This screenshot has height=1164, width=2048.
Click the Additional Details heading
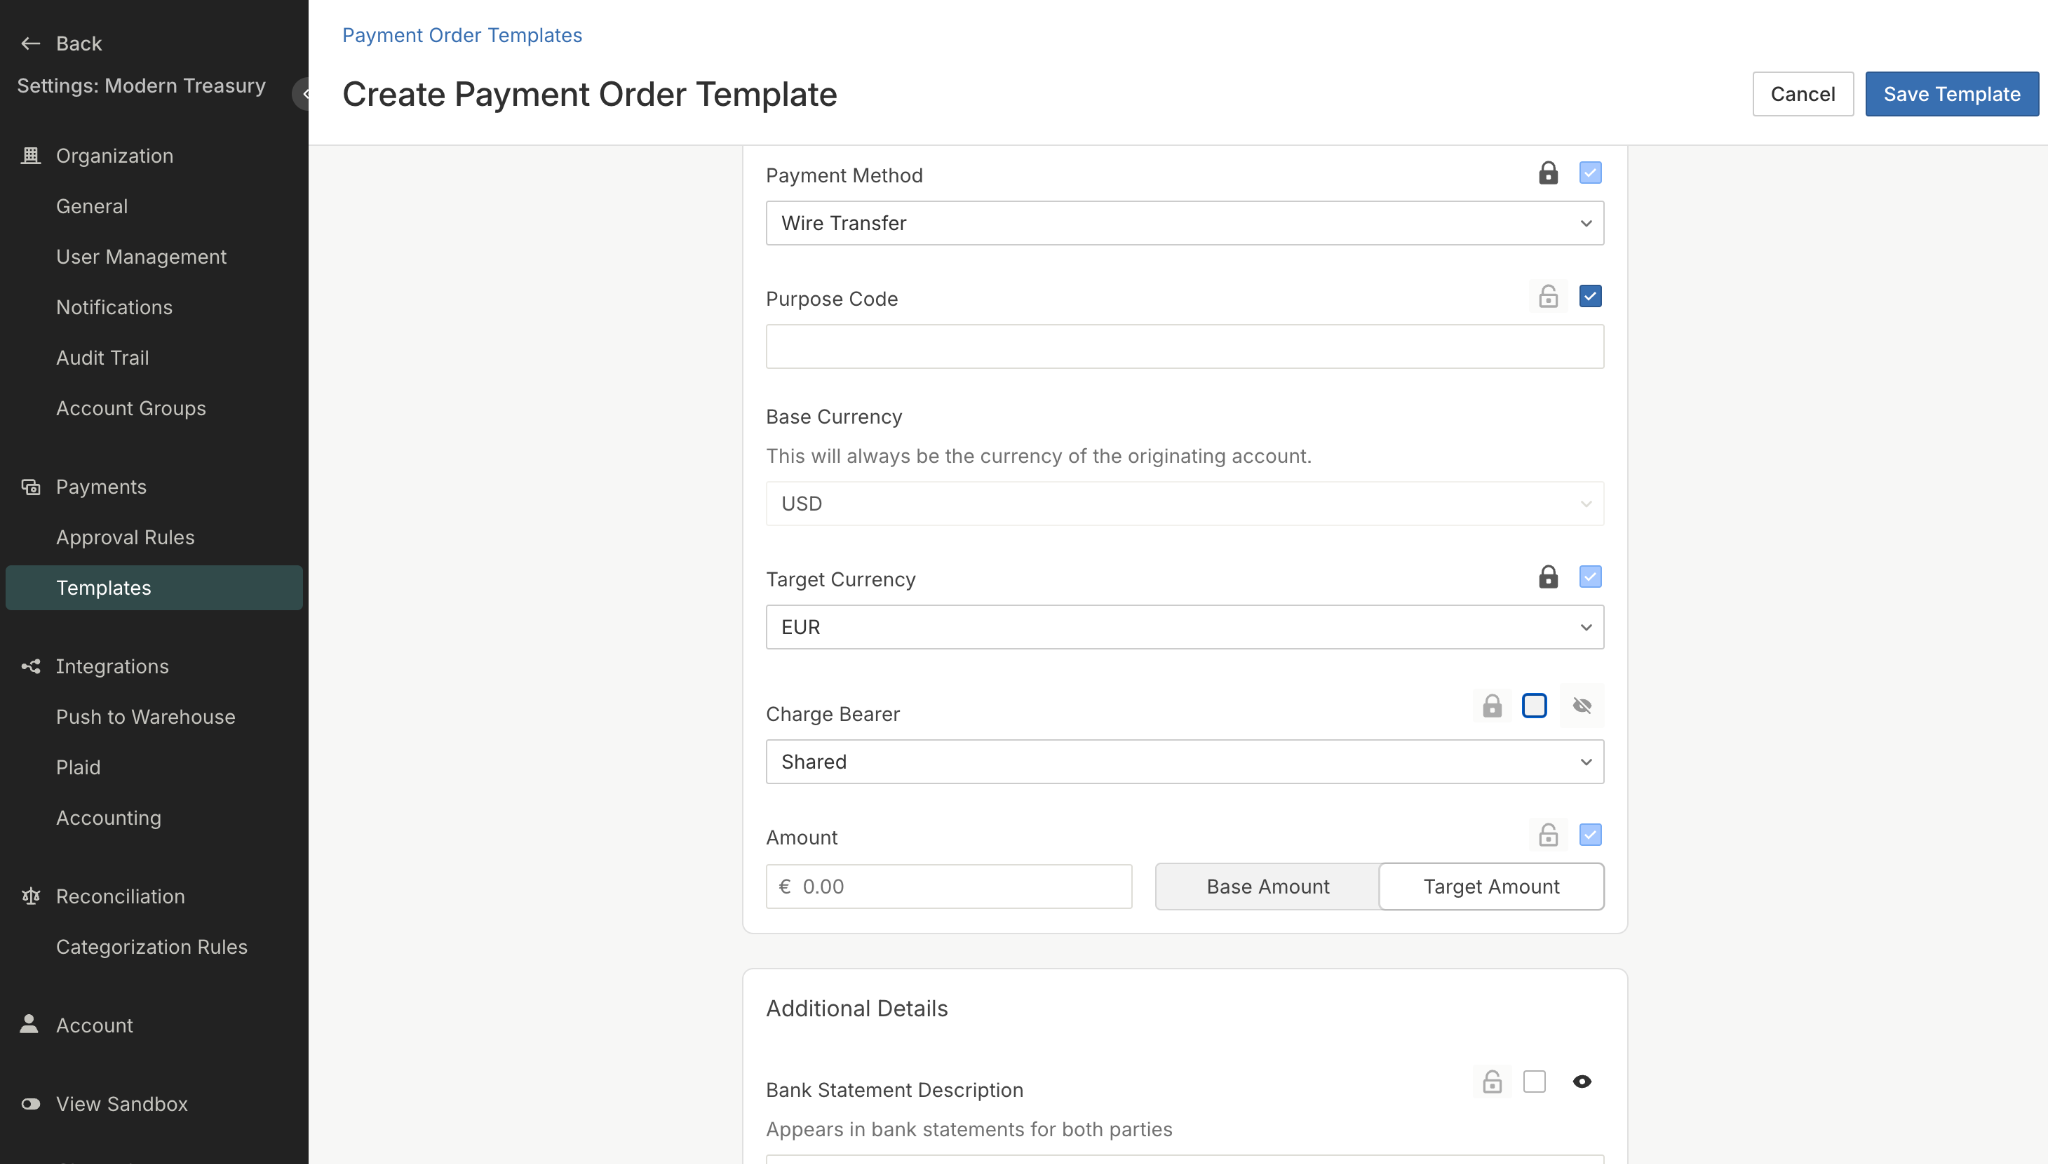(x=856, y=1008)
